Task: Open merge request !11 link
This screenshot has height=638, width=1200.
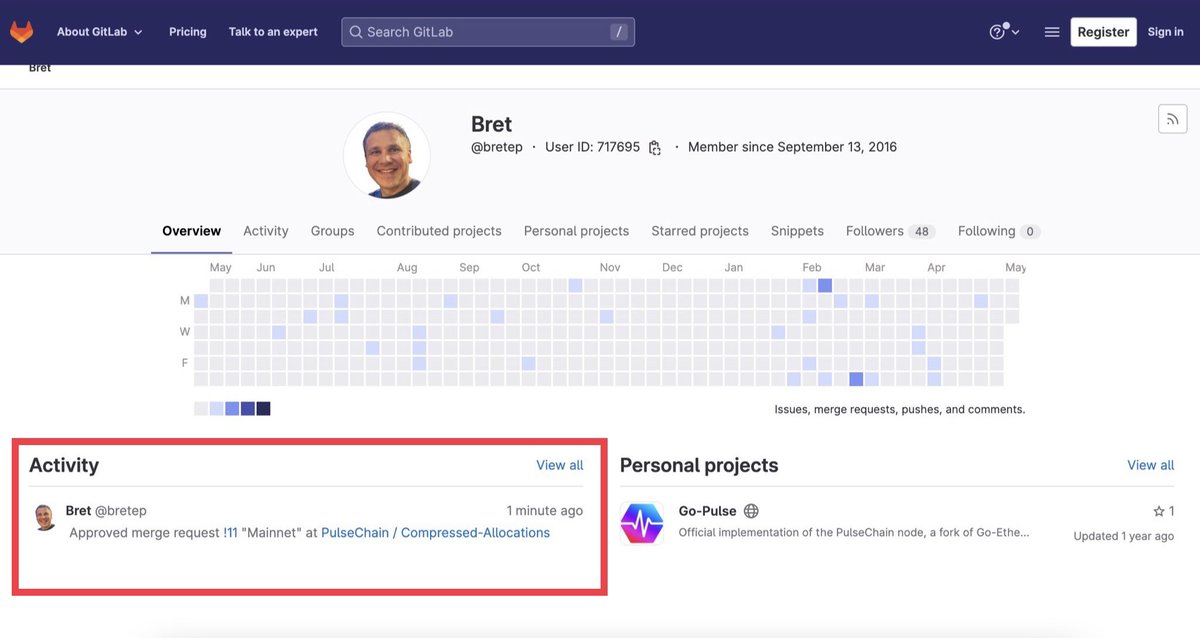Action: [x=230, y=533]
